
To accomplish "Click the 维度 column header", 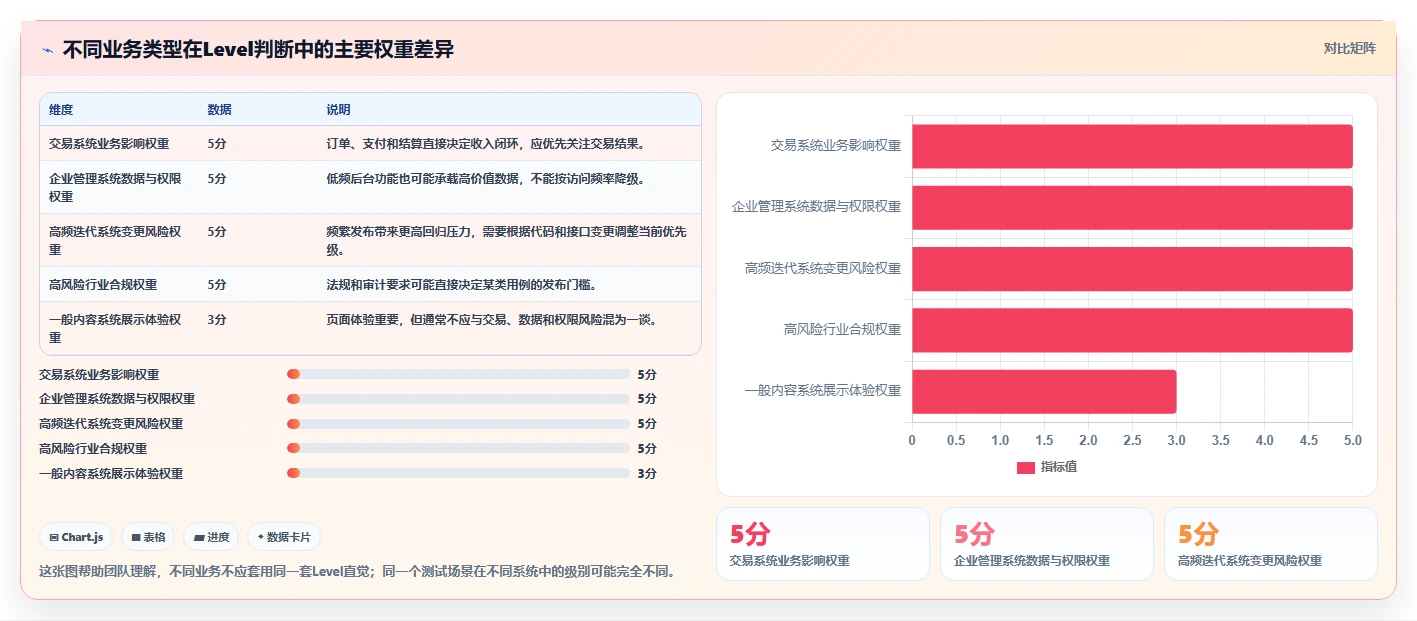I will pyautogui.click(x=61, y=110).
